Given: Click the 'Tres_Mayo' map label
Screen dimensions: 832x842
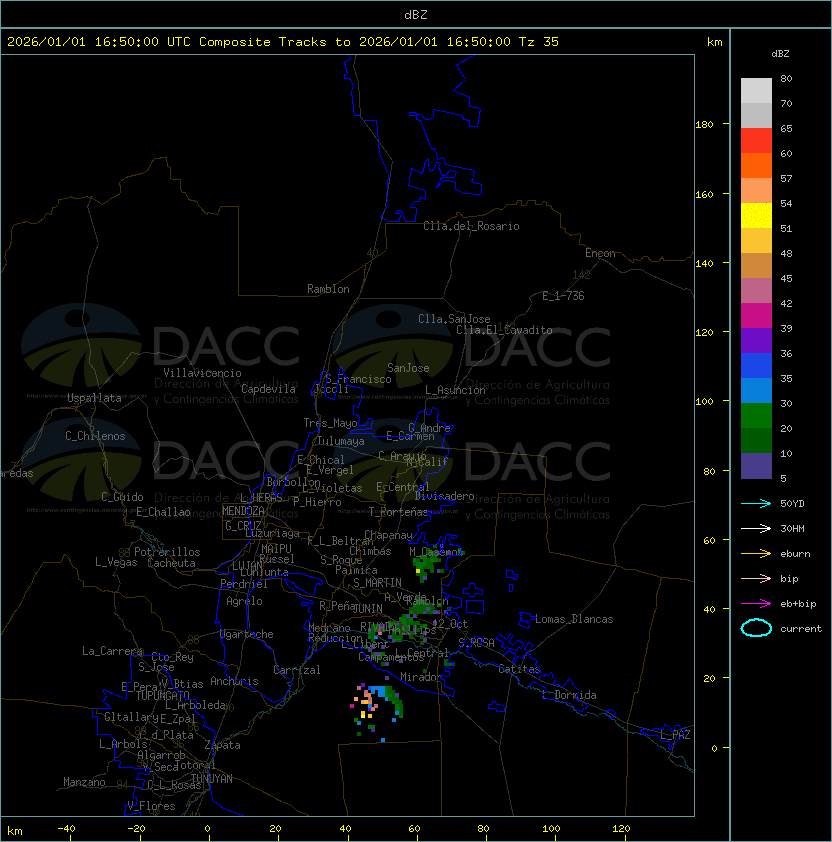Looking at the screenshot, I should point(330,423).
